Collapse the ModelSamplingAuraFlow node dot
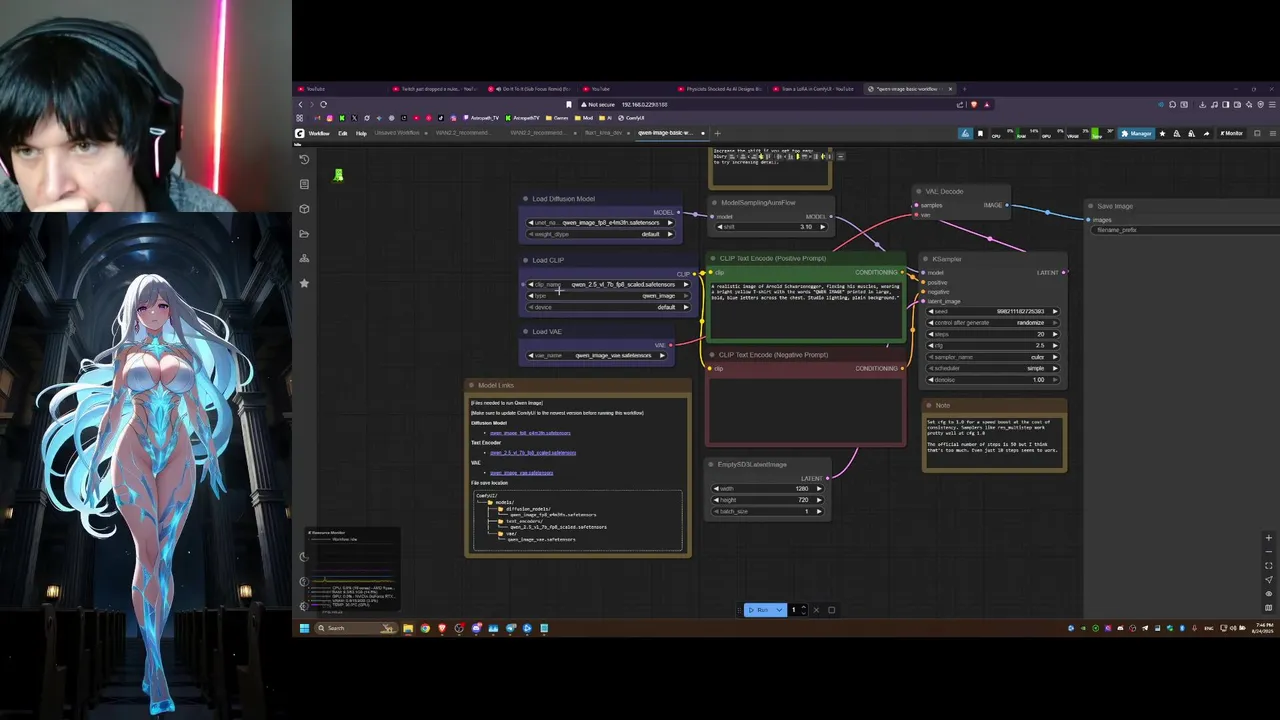This screenshot has height=720, width=1280. (715, 203)
